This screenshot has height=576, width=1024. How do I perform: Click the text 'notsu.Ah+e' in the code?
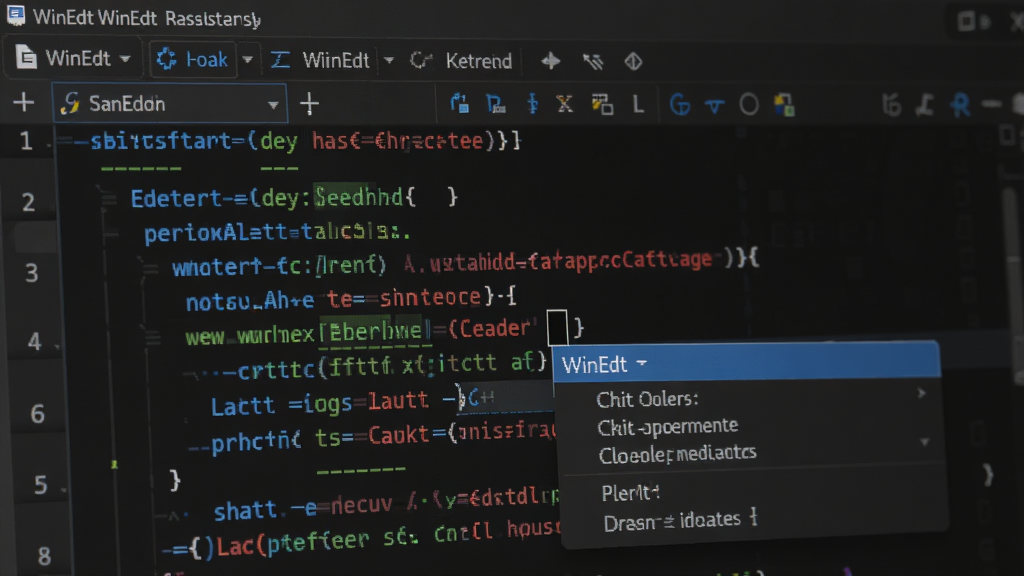249,301
